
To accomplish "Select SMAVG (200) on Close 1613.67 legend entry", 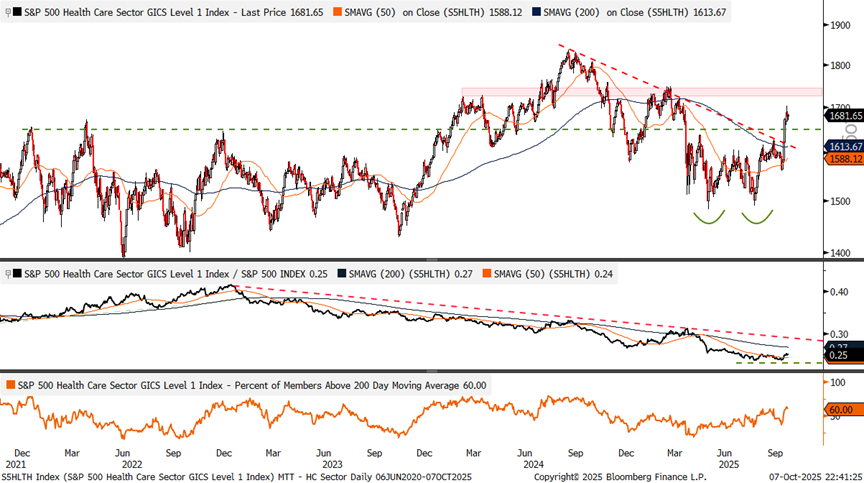I will (x=634, y=12).
